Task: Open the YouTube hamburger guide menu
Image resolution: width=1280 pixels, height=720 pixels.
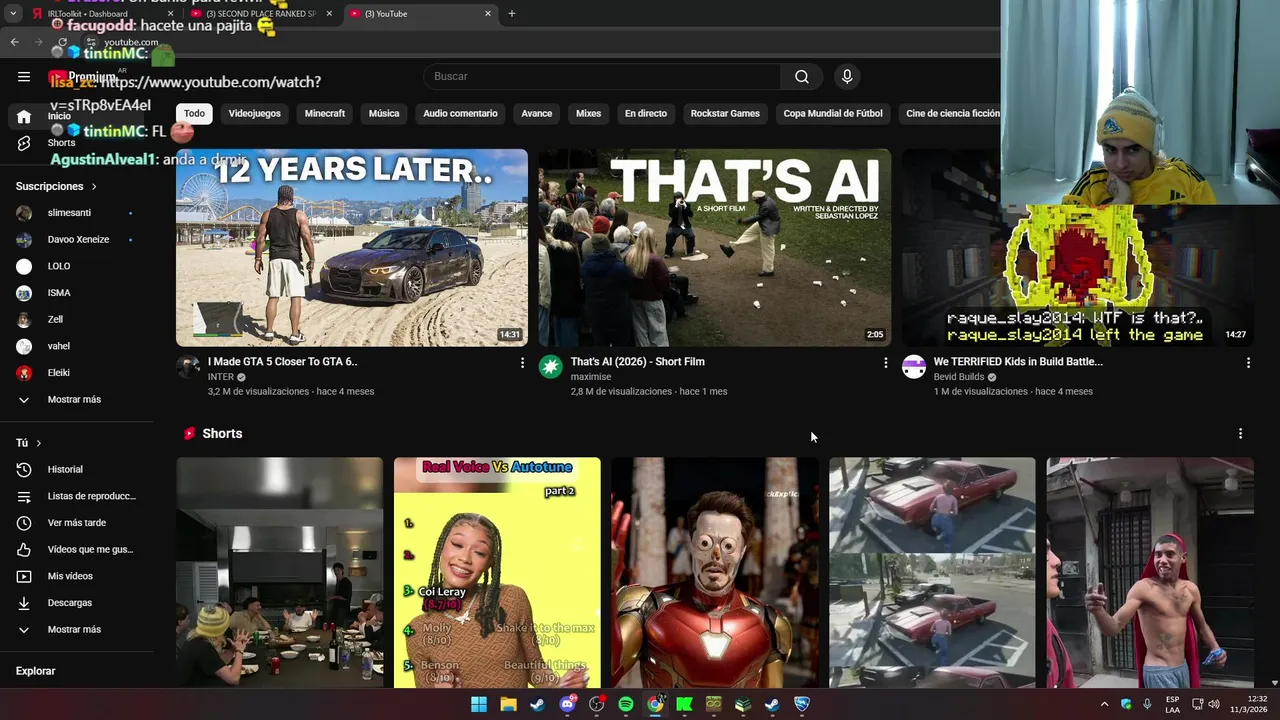Action: pos(24,76)
